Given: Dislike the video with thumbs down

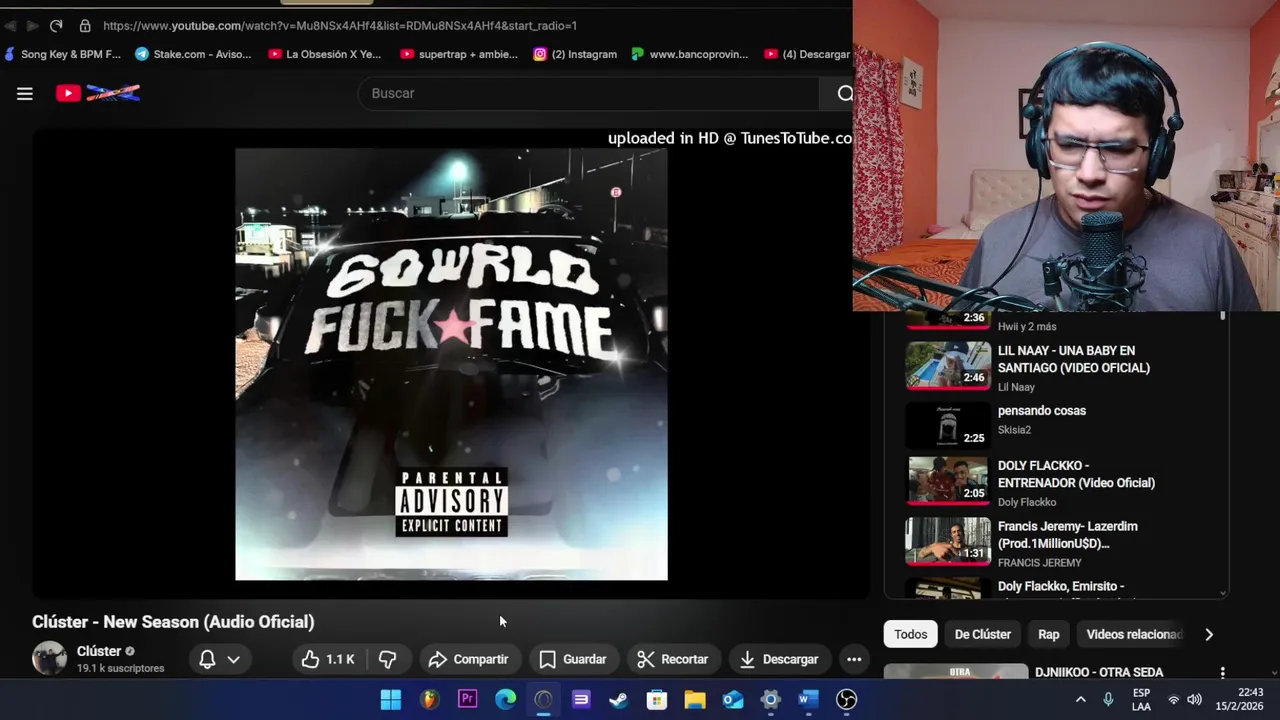Looking at the screenshot, I should coord(388,659).
